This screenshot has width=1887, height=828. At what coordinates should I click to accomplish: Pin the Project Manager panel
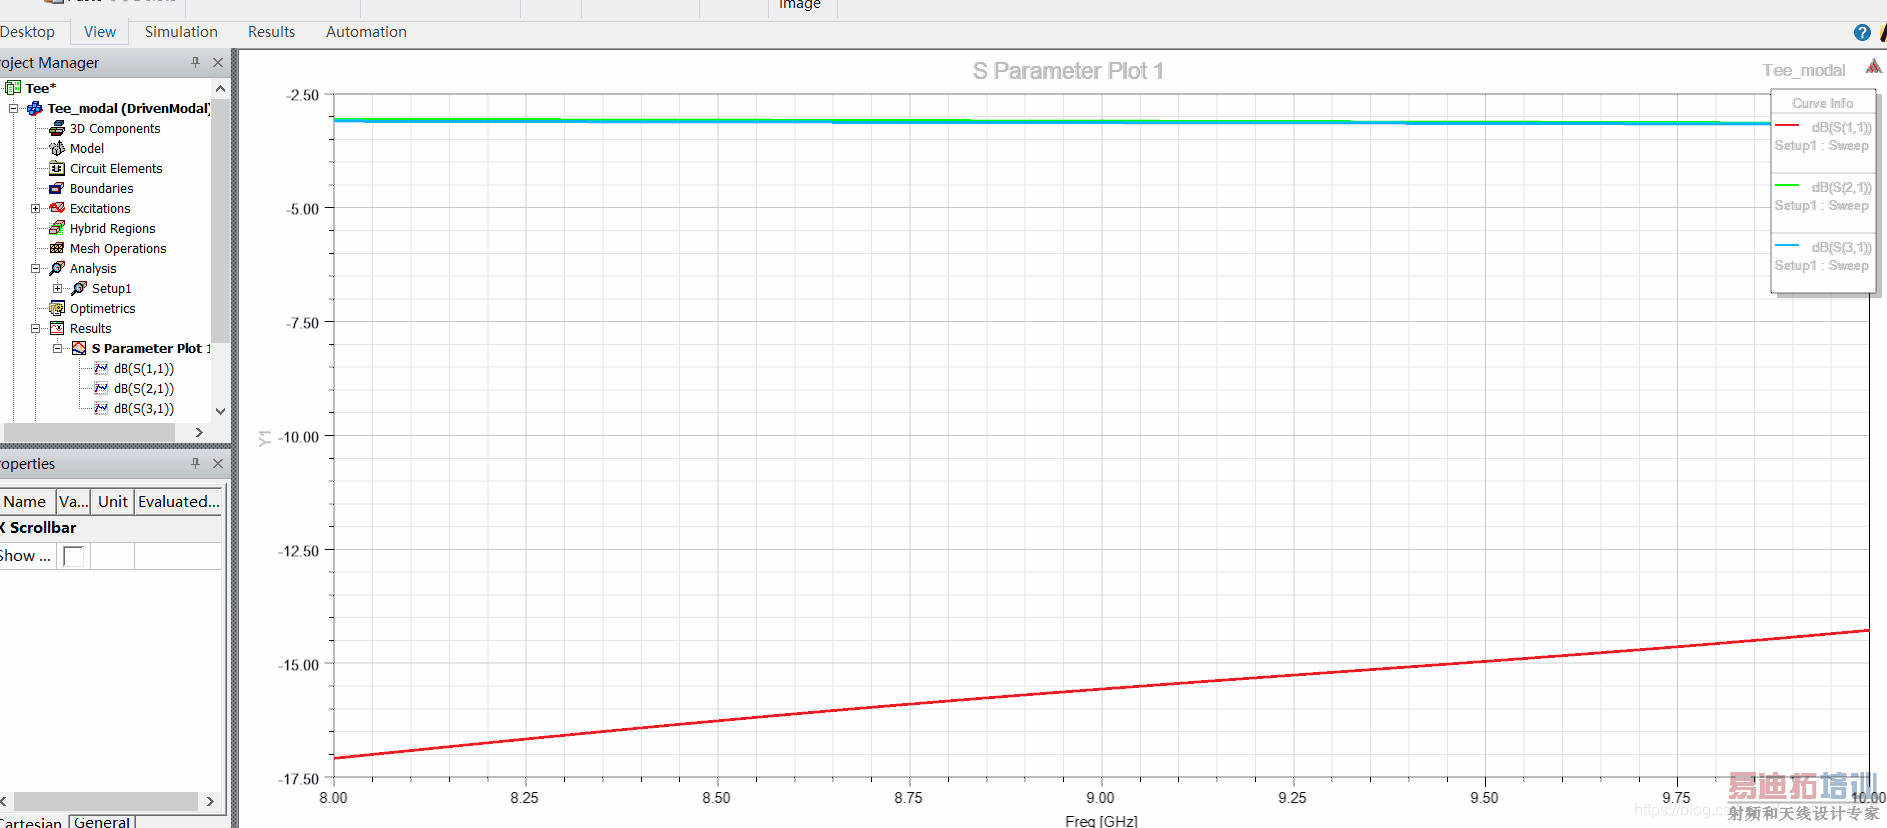coord(195,62)
